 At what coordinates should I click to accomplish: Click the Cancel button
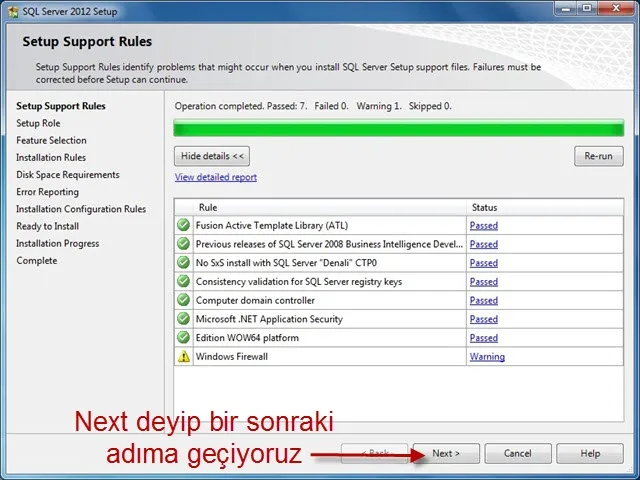[518, 453]
